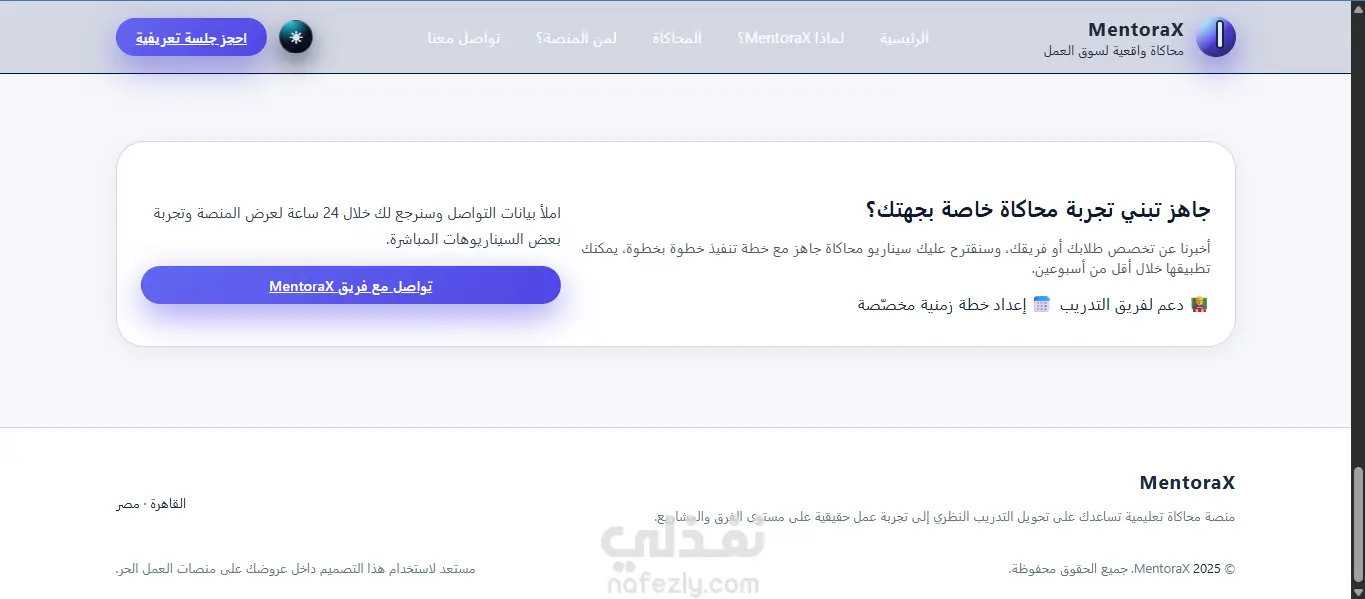Open the لمن المنصة؟ nav item
Image resolution: width=1365 pixels, height=599 pixels.
[576, 38]
